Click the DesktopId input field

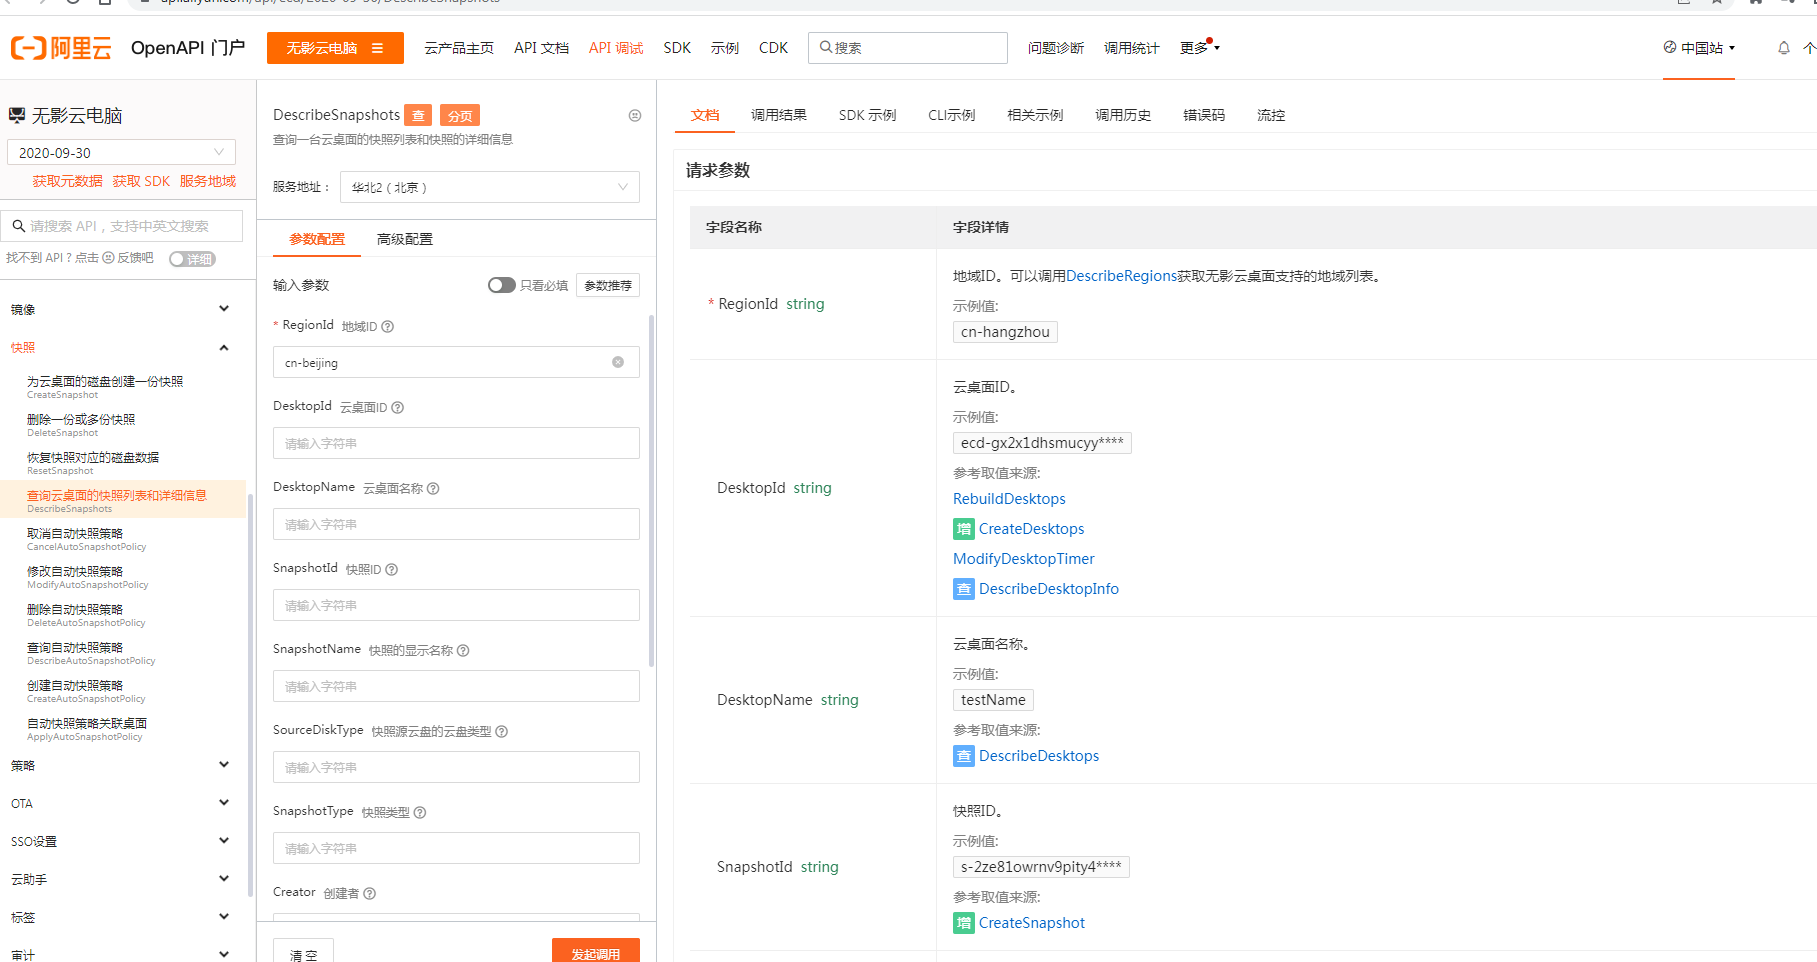[456, 443]
